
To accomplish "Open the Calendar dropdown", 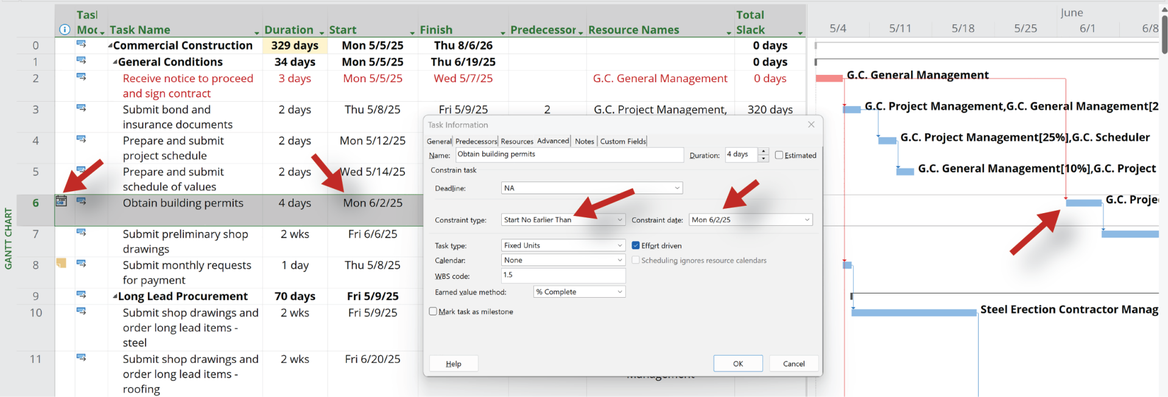I will (620, 260).
